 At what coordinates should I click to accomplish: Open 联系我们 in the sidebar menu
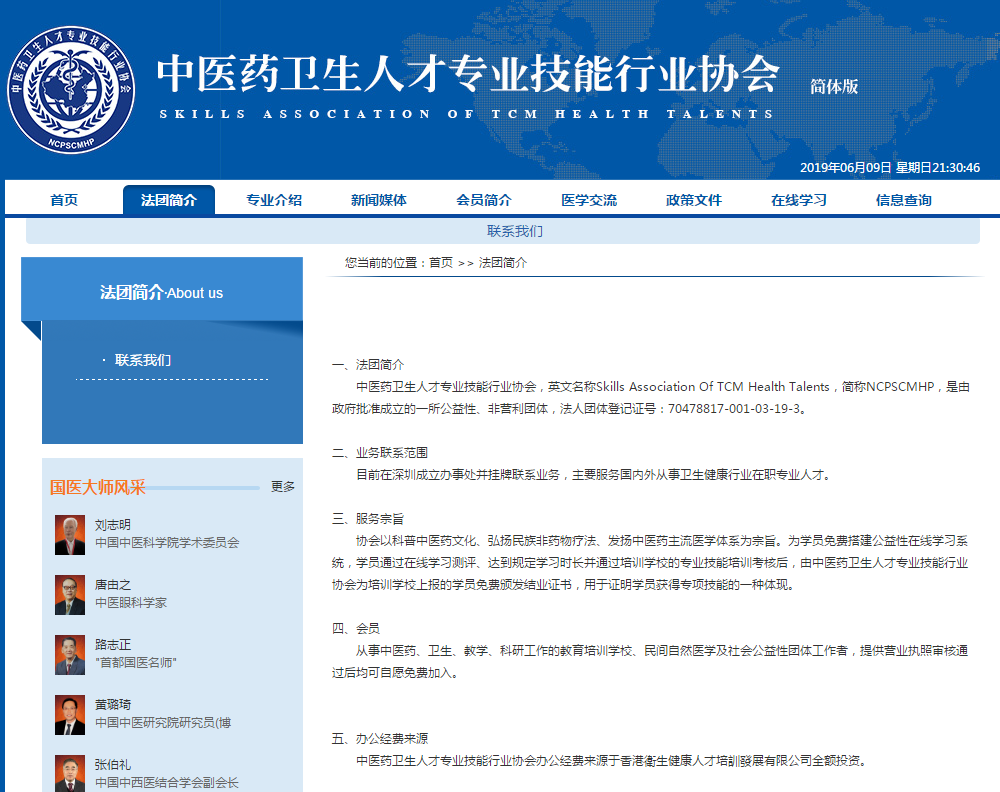(x=143, y=360)
